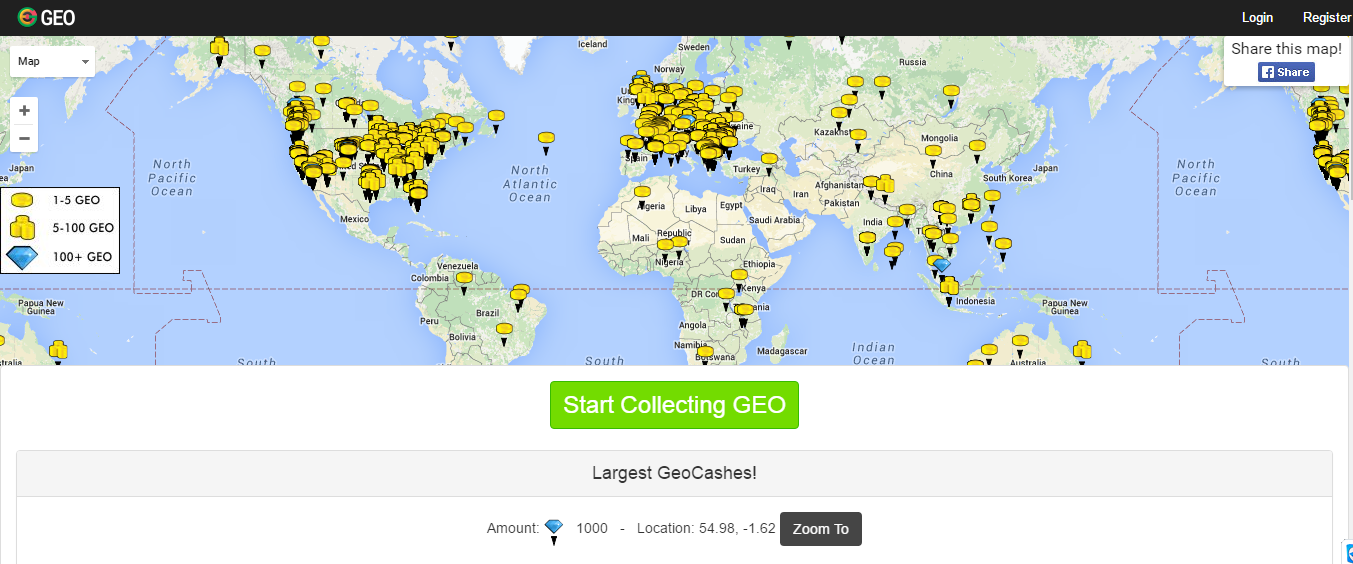Click the 'Largest GeoCashes!' heading
1353x564 pixels.
click(x=674, y=473)
